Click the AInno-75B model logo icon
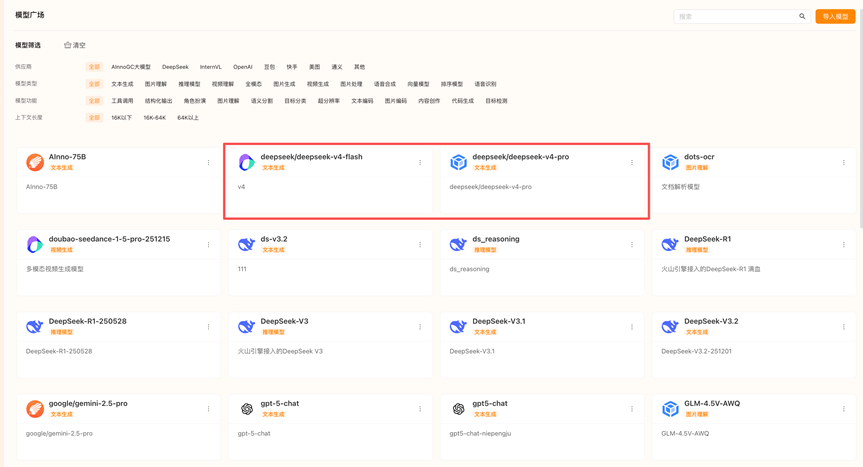Image resolution: width=863 pixels, height=467 pixels. 35,162
